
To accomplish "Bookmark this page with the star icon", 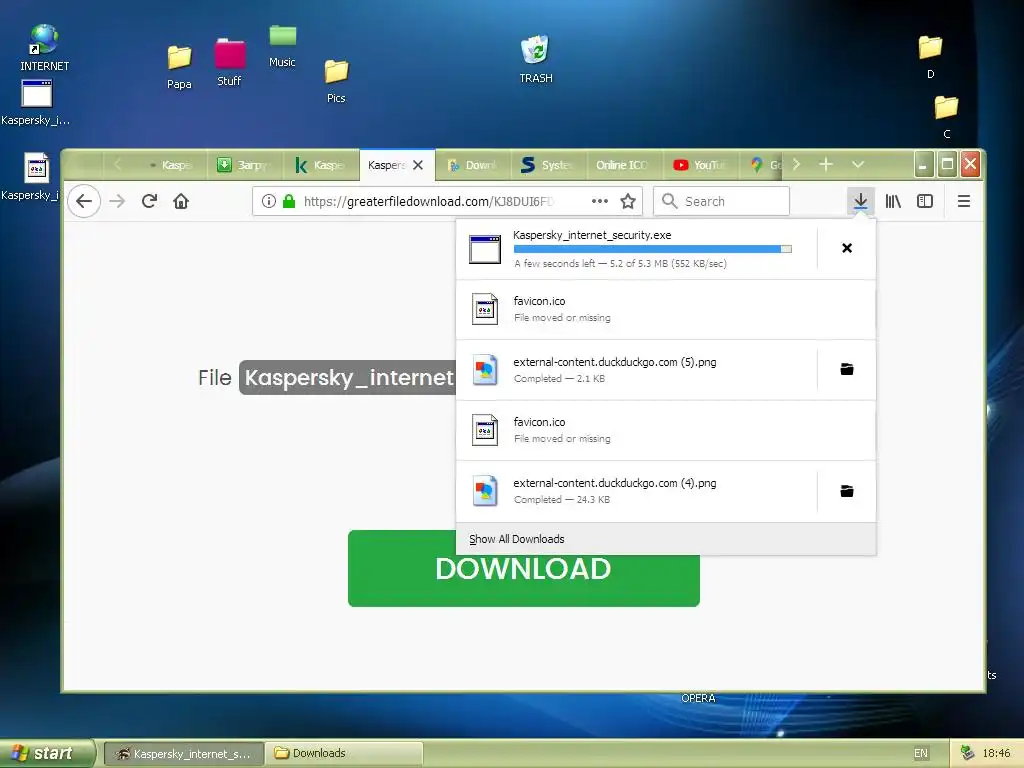I will click(628, 201).
